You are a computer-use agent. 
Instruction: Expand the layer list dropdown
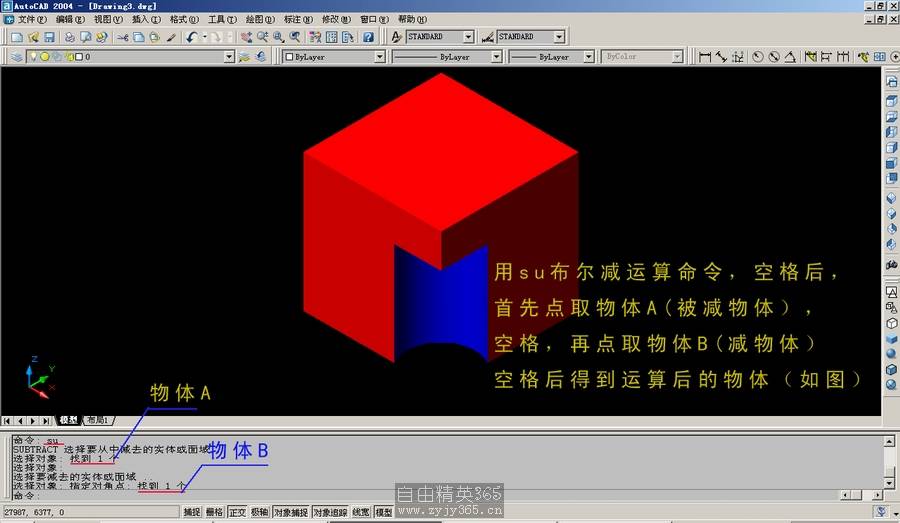click(229, 57)
